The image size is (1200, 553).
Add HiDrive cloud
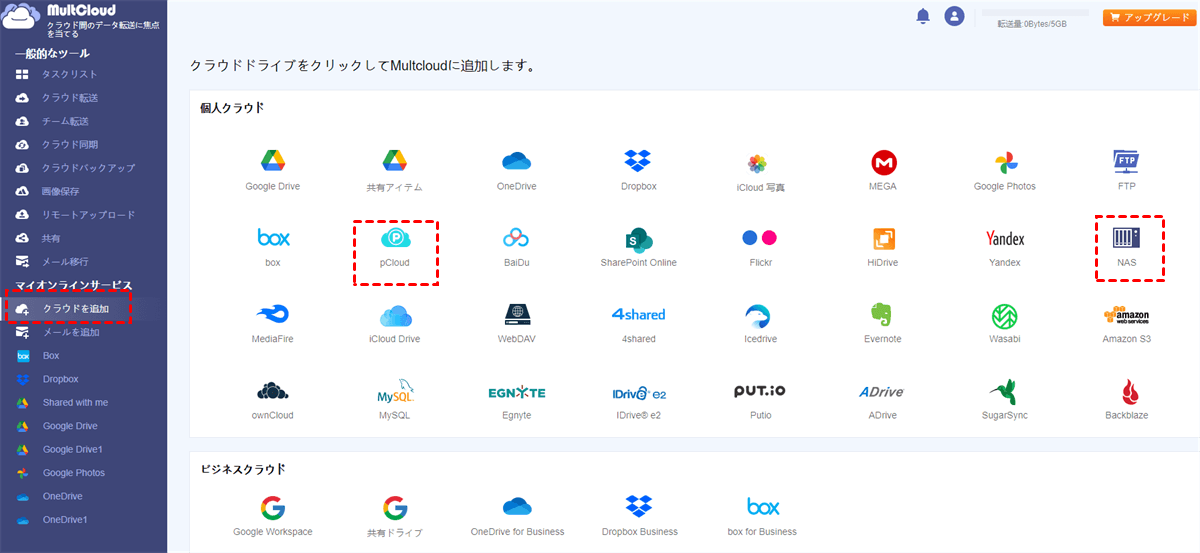click(883, 247)
